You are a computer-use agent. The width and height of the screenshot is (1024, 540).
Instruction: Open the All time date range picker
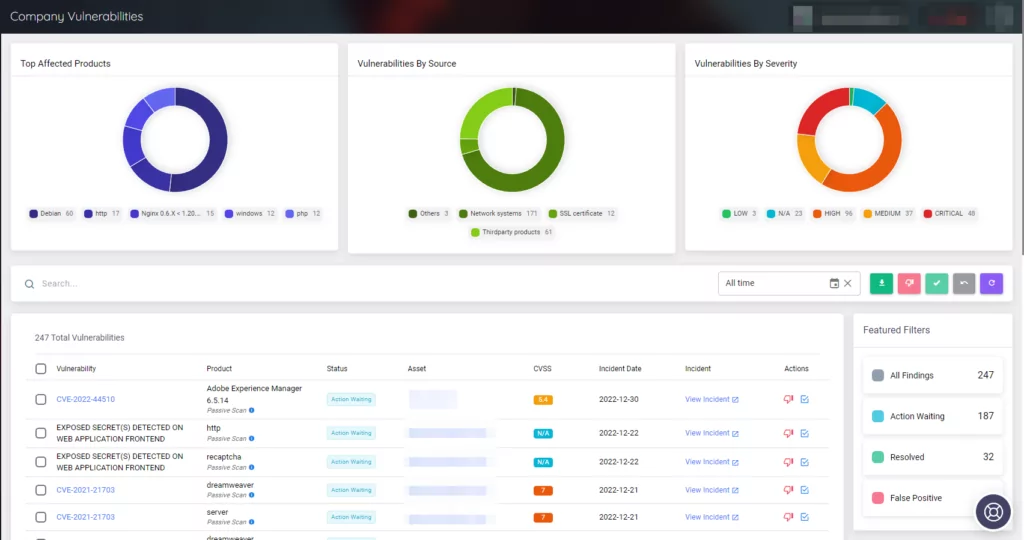click(789, 283)
